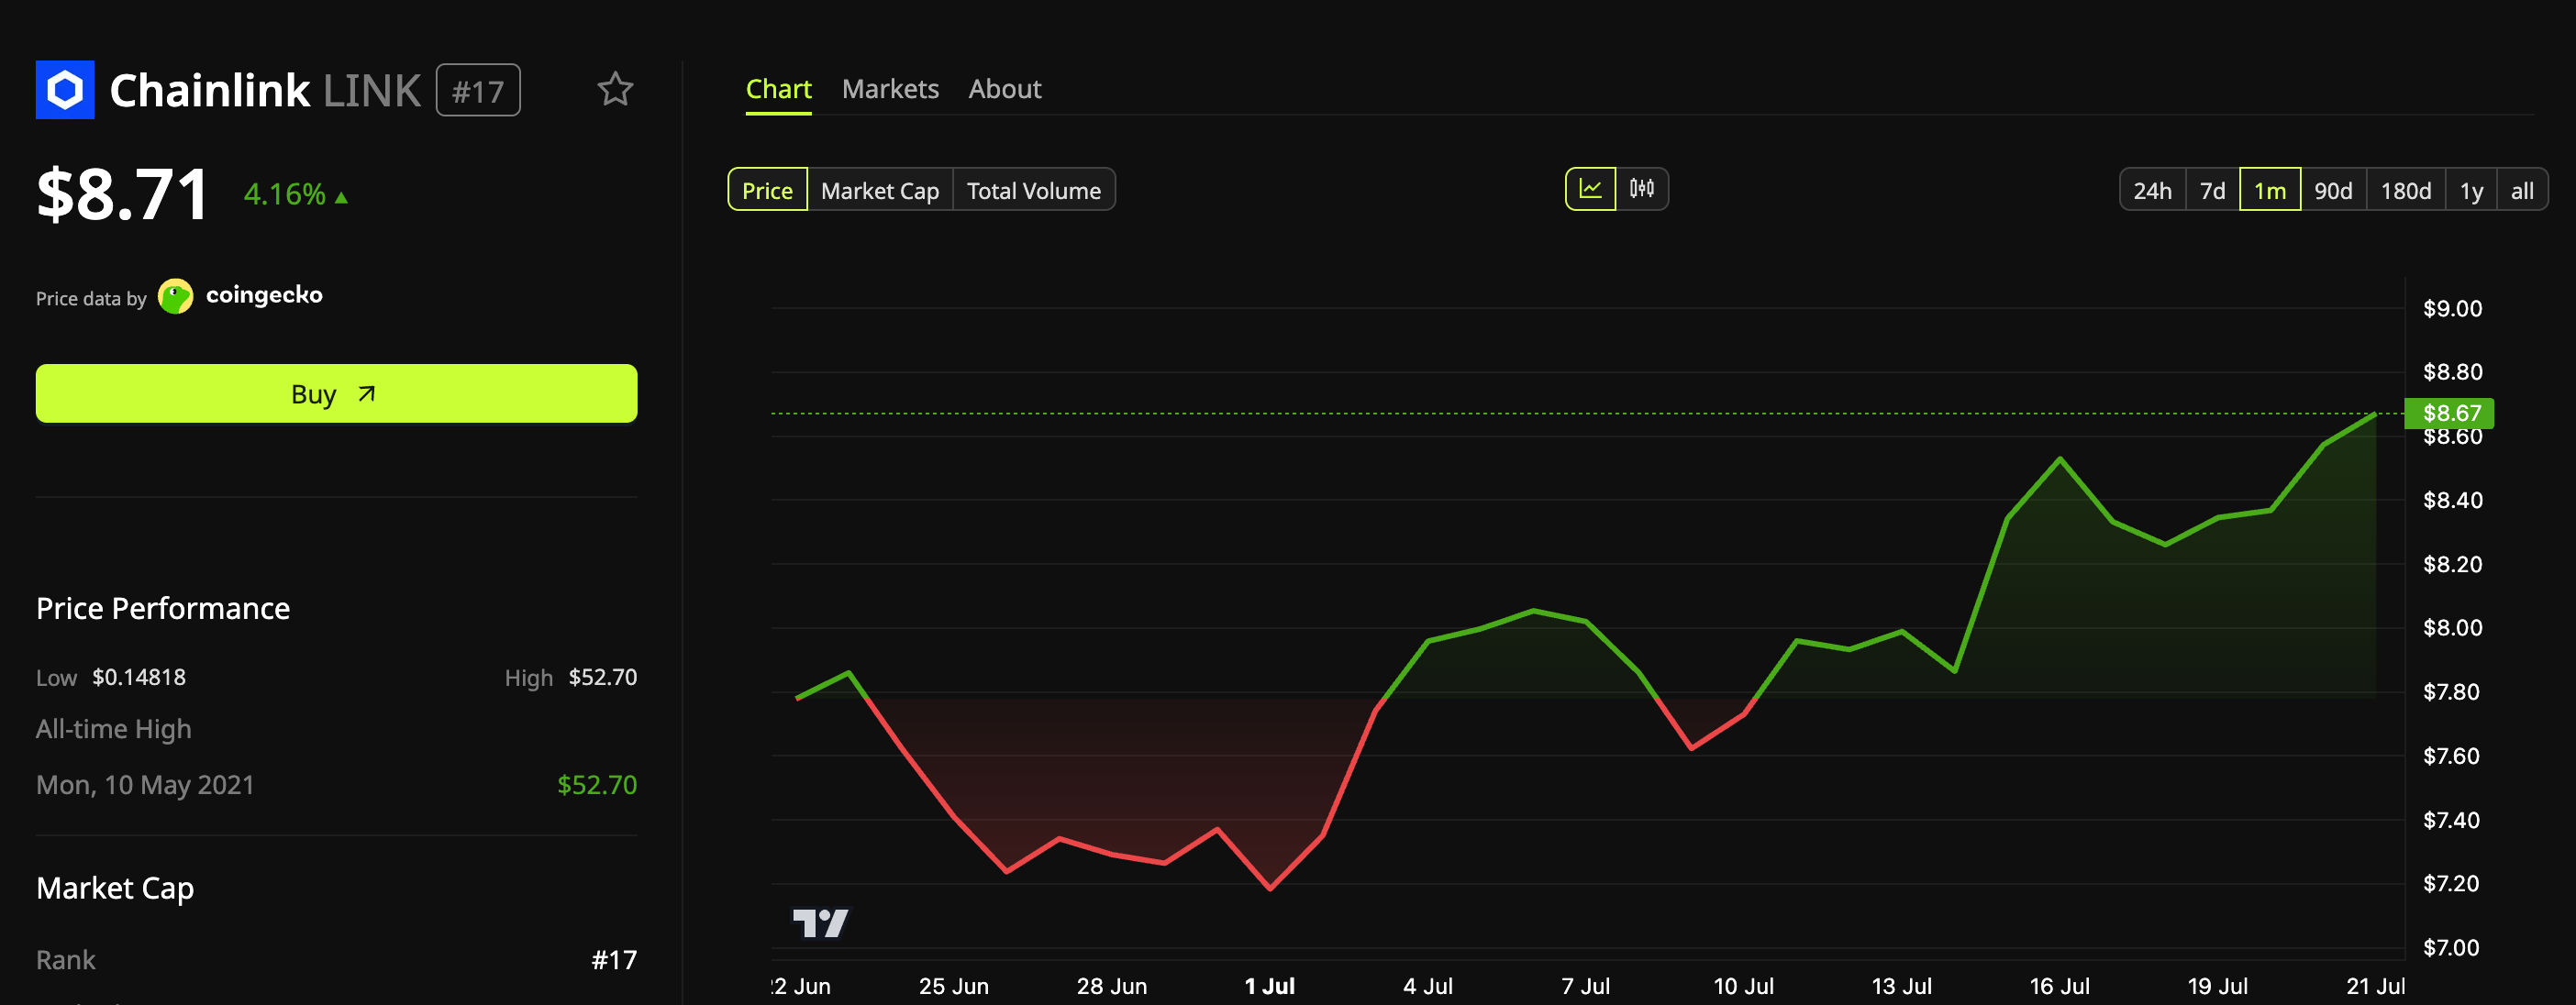Click the Price Performance heading
This screenshot has height=1005, width=2576.
(163, 608)
